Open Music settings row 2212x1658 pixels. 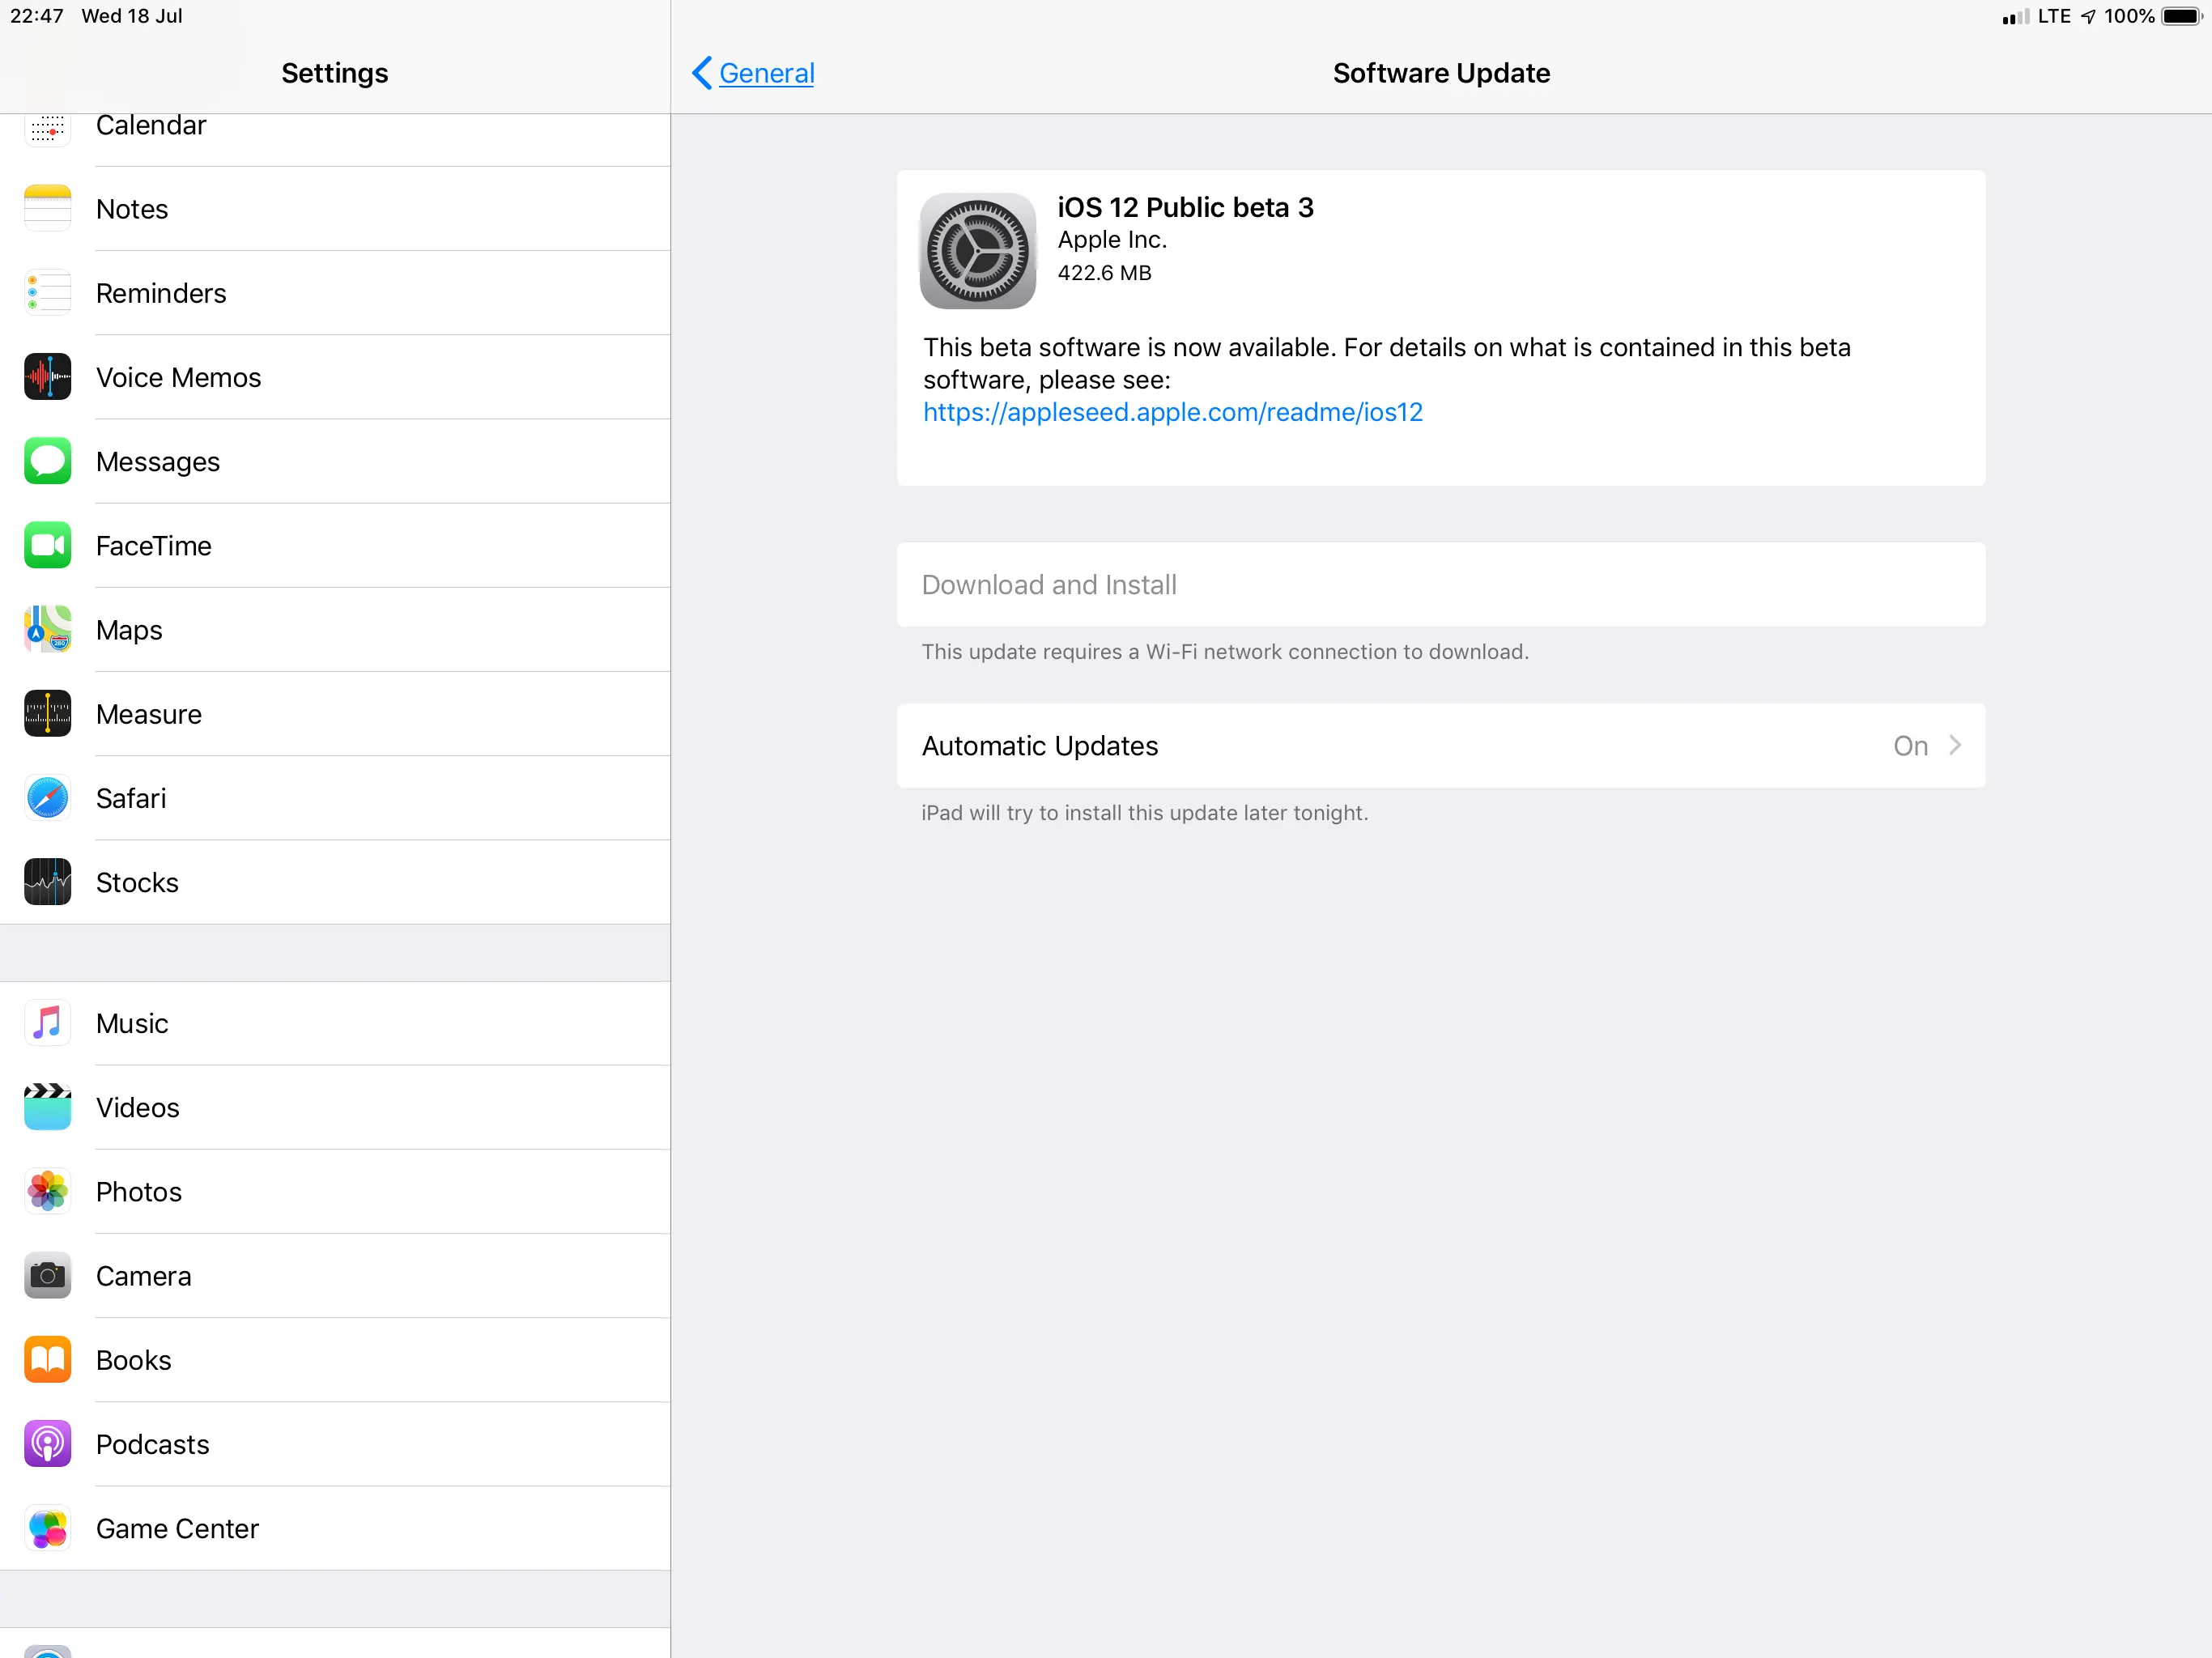[133, 1023]
